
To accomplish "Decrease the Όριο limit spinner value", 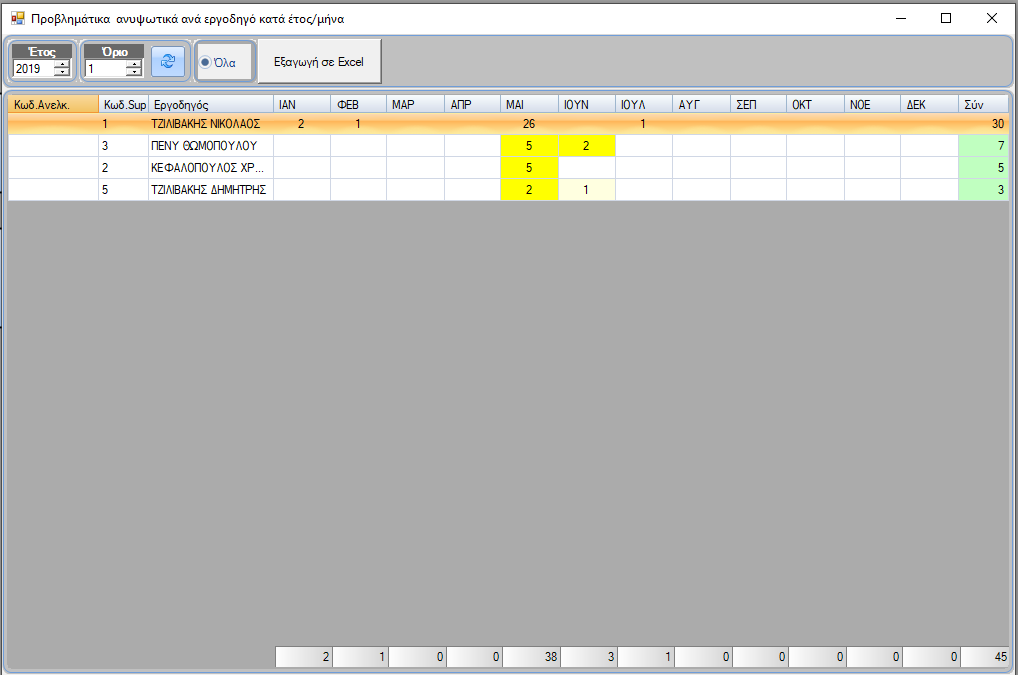I will coord(134,73).
